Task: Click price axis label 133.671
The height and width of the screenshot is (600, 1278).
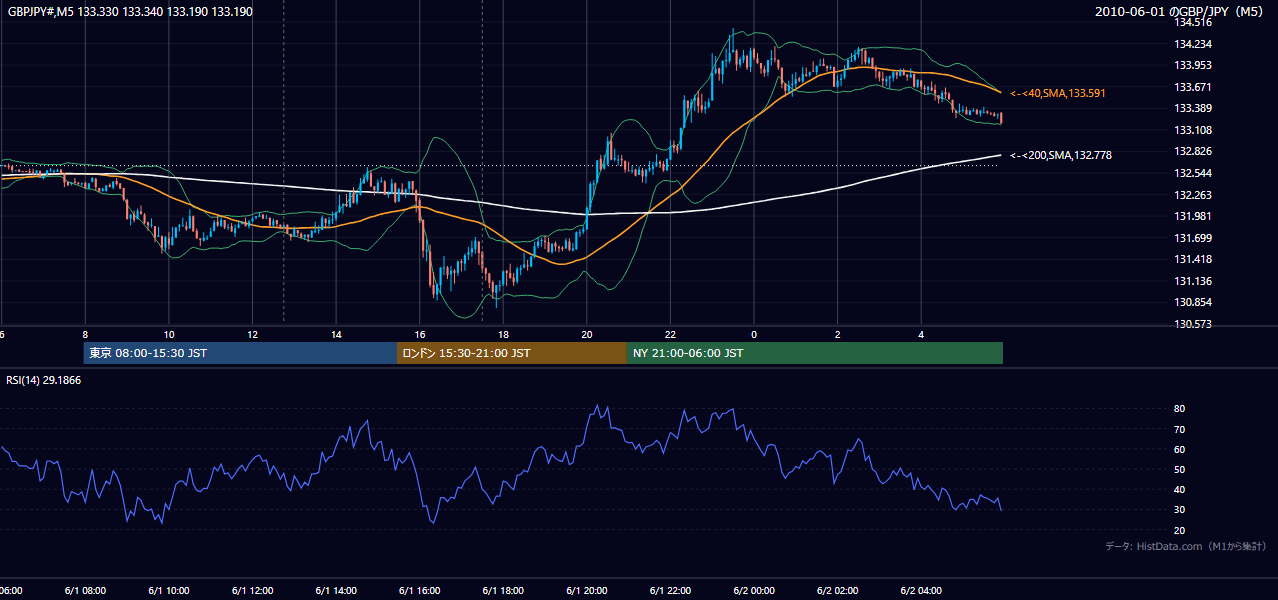Action: coord(1193,87)
